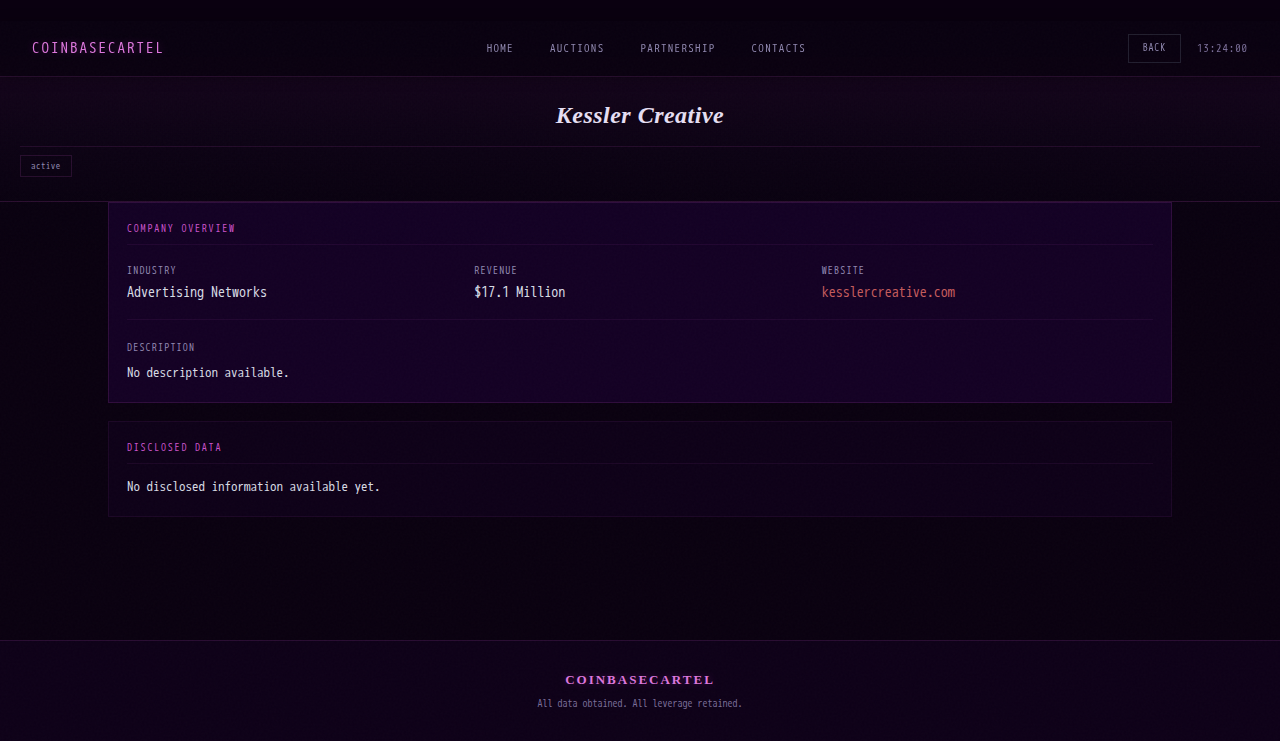Select the No description available text
Image resolution: width=1280 pixels, height=741 pixels.
click(208, 372)
